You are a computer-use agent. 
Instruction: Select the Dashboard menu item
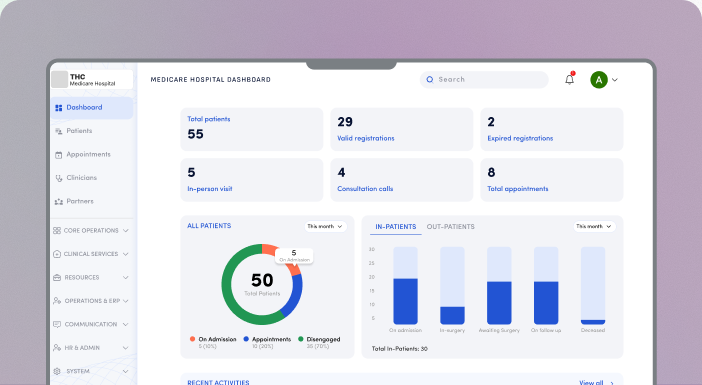(92, 108)
